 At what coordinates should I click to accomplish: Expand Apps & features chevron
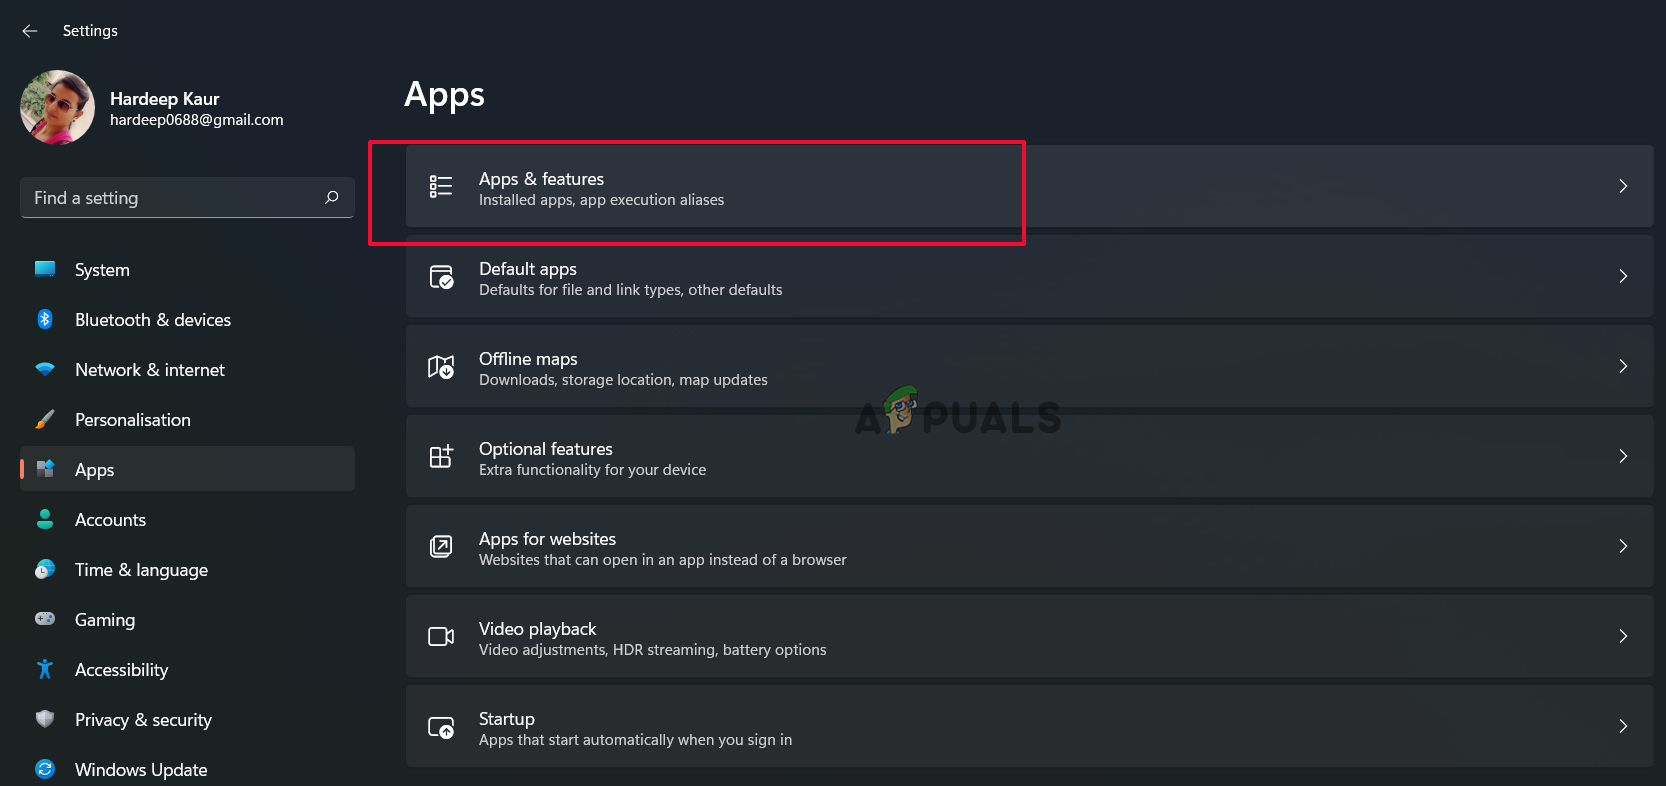click(x=1622, y=186)
